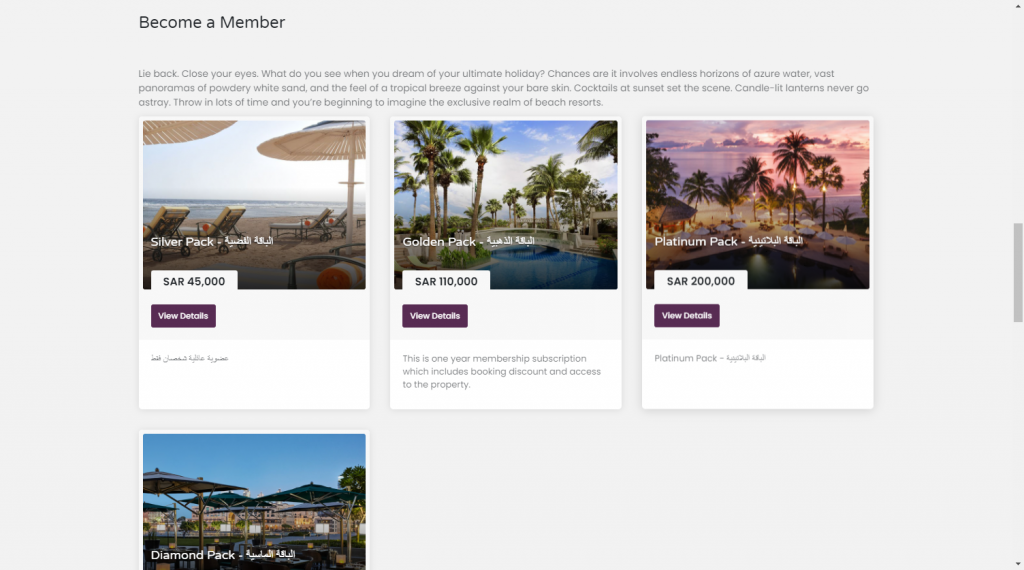The image size is (1024, 570).
Task: Select the Platinum Pack sunset resort image
Action: pos(758,180)
